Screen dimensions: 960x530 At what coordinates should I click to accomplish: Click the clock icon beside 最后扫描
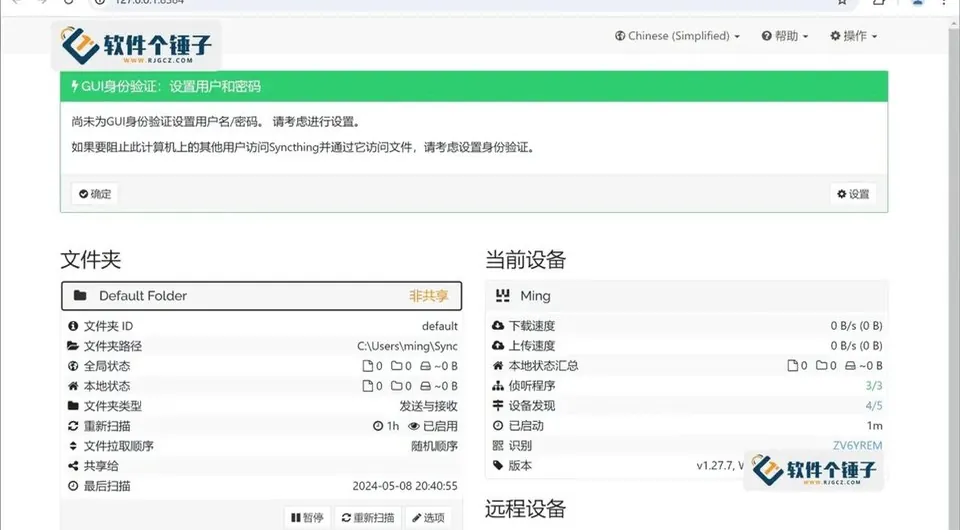click(73, 486)
